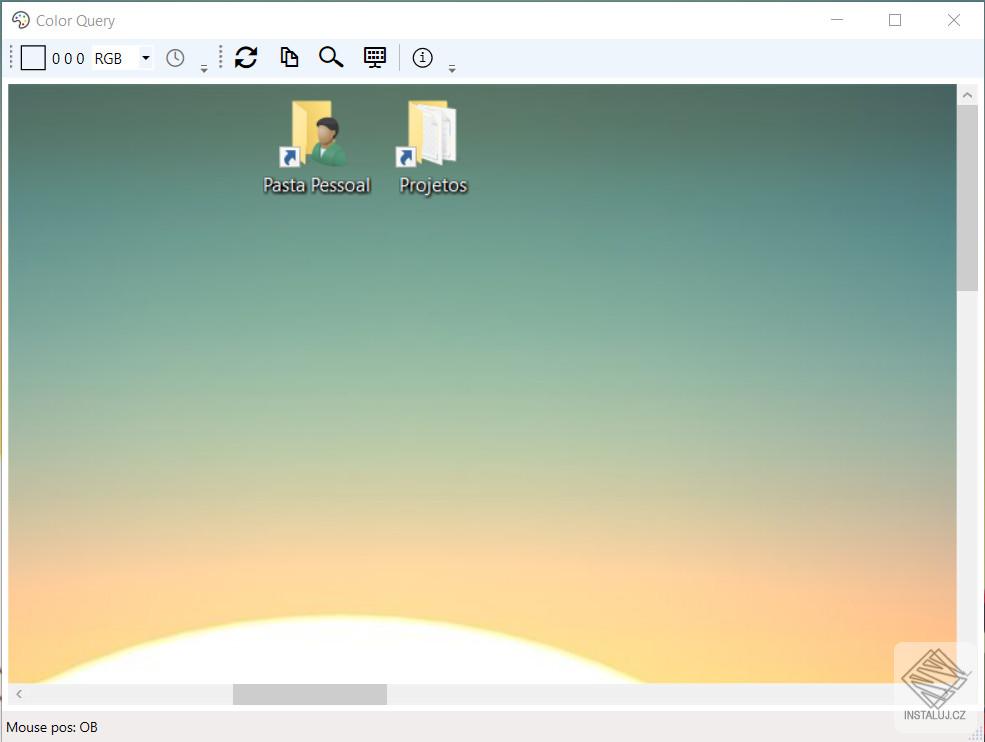The image size is (985, 742).
Task: Select the color preview swatch in the toolbar
Action: click(x=33, y=57)
